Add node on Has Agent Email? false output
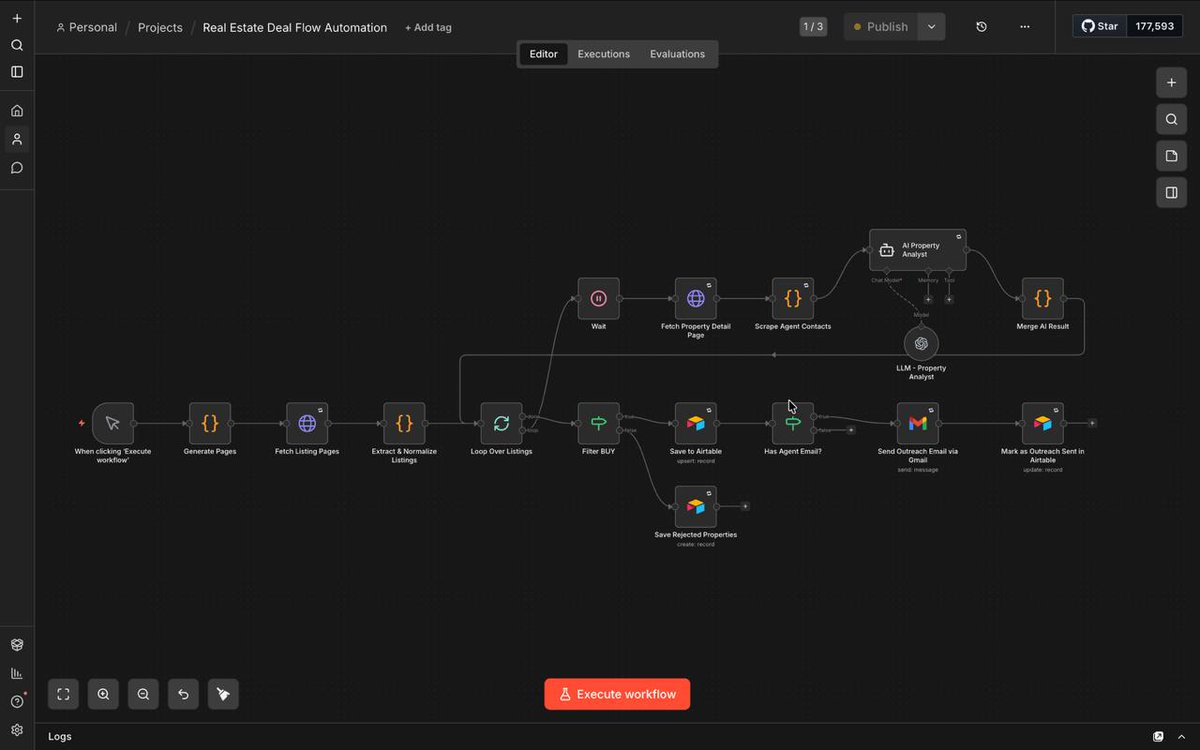The image size is (1200, 750). [851, 430]
